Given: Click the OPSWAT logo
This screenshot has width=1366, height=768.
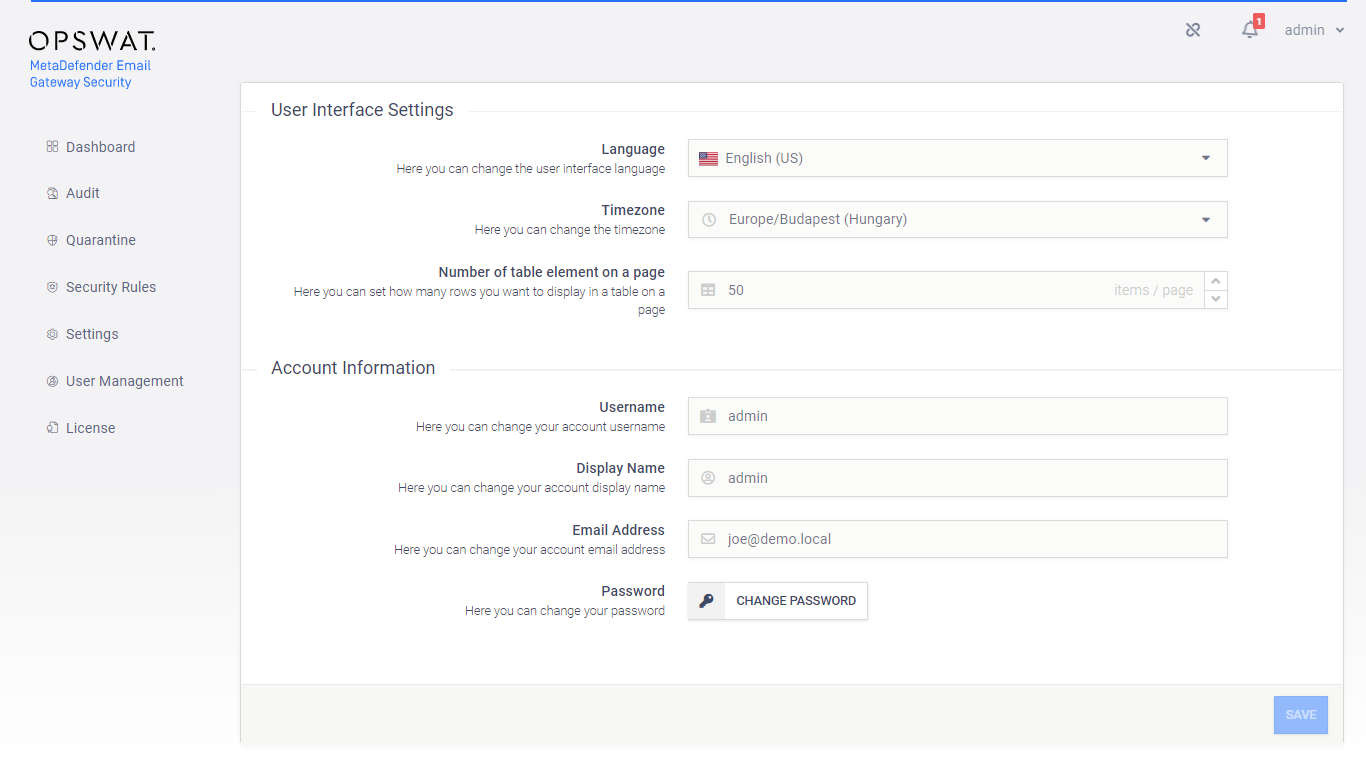Looking at the screenshot, I should pos(92,41).
